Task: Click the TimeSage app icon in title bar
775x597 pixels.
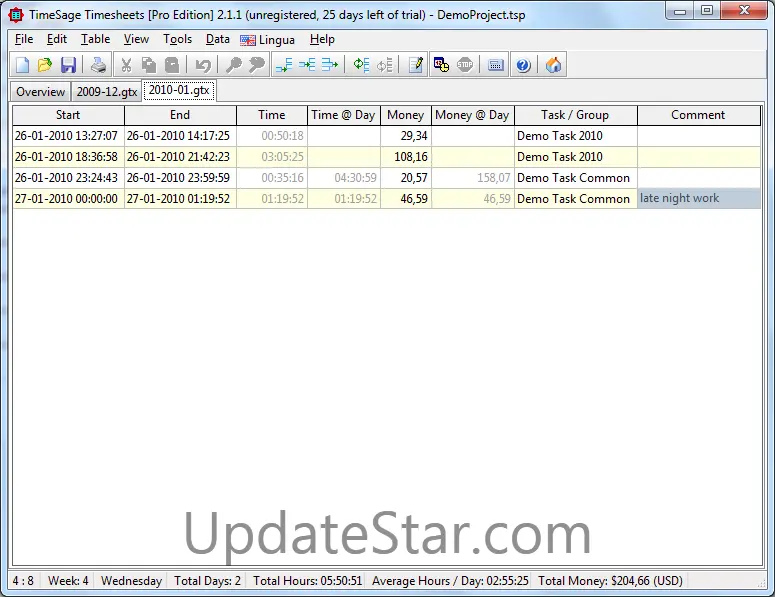Action: click(16, 15)
